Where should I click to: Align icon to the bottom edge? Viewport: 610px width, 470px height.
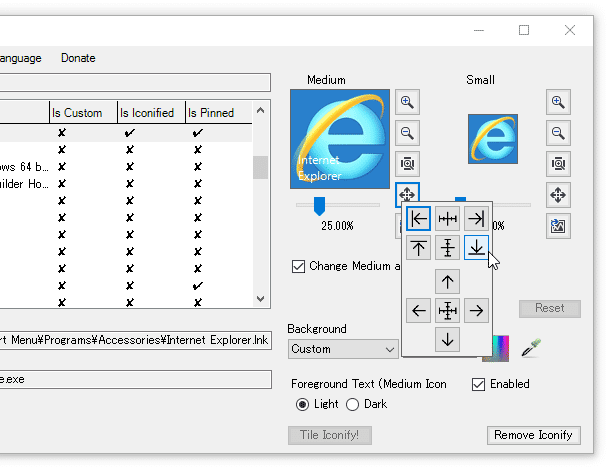(476, 247)
